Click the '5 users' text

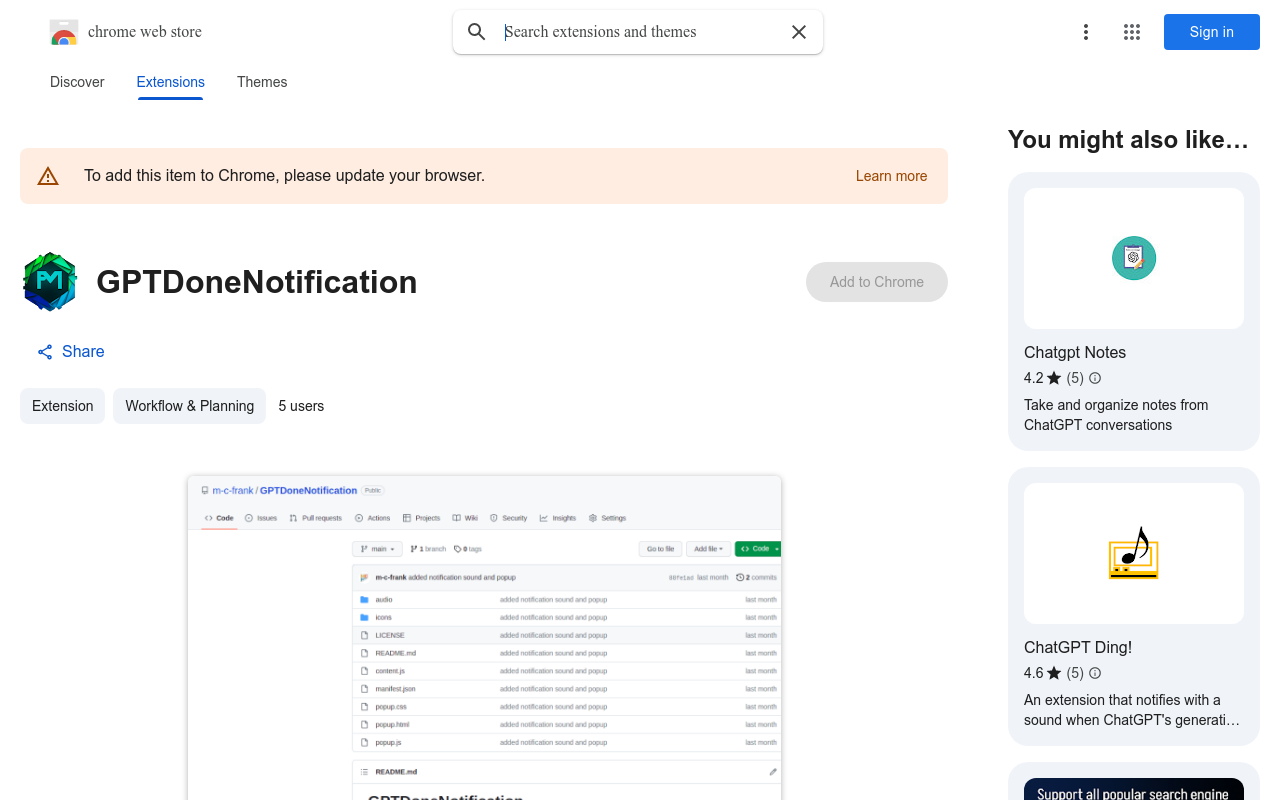tap(301, 406)
